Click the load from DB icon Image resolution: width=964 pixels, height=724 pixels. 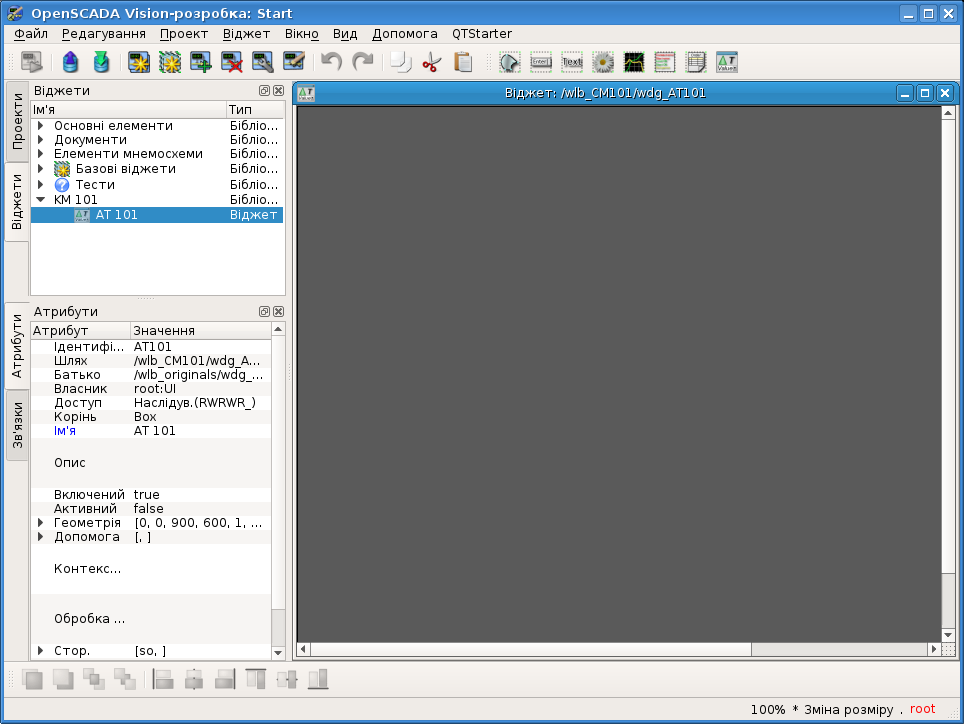coord(70,62)
